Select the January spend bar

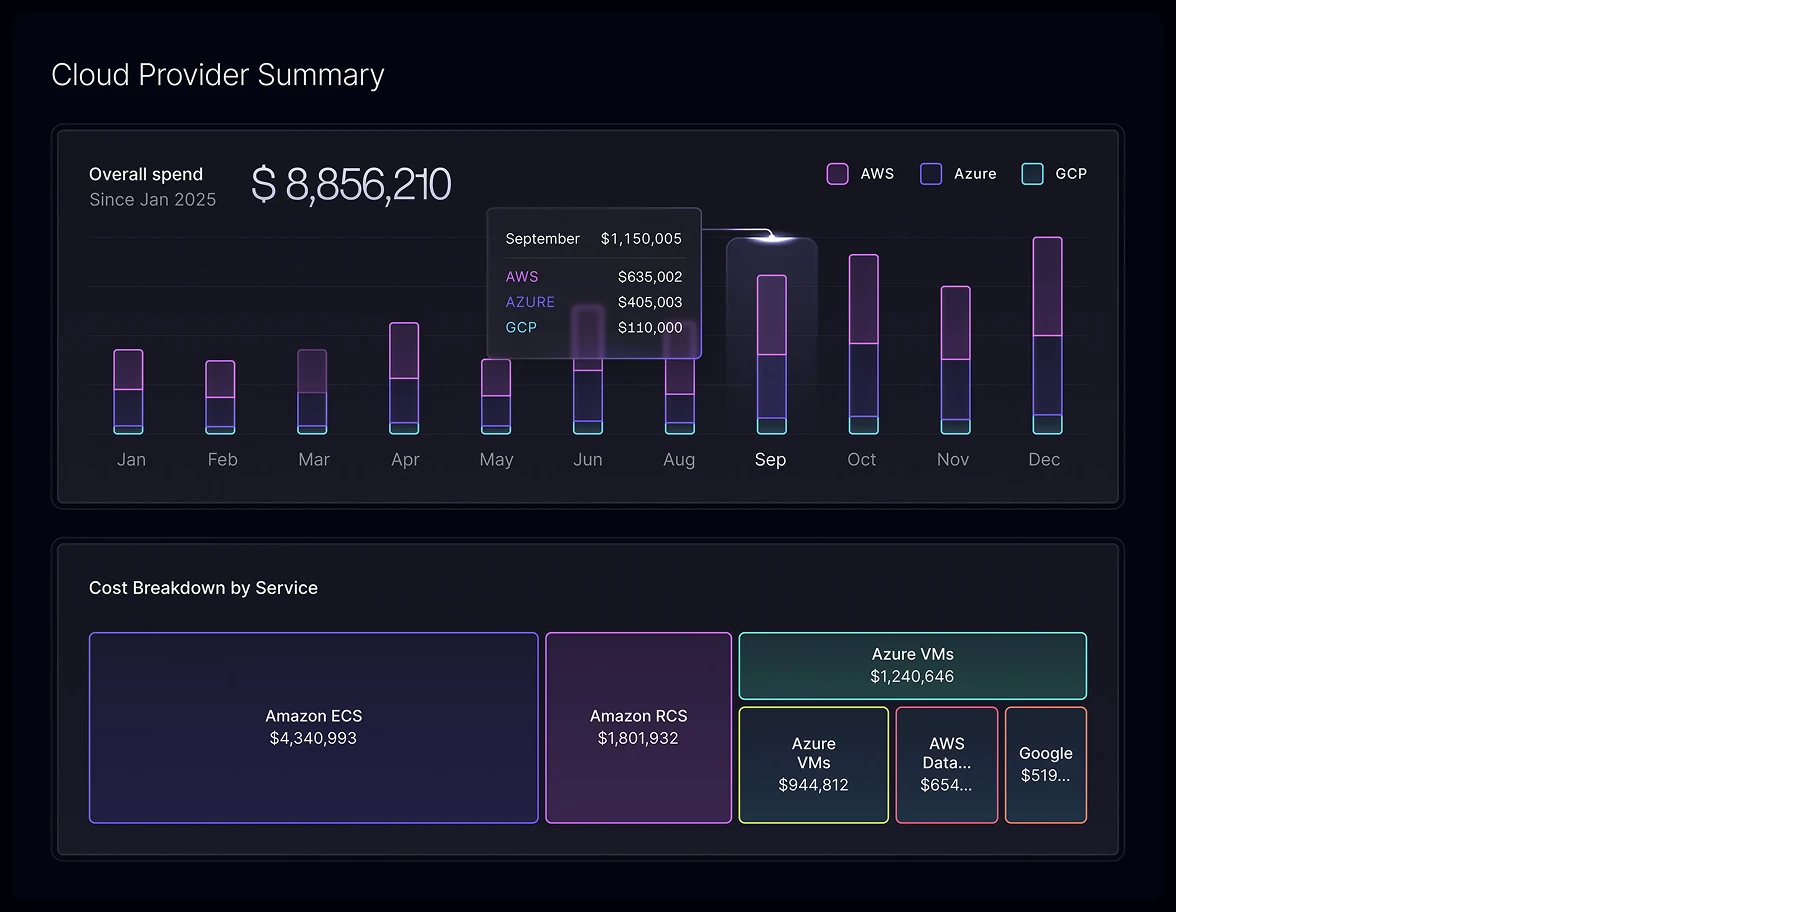coord(128,391)
